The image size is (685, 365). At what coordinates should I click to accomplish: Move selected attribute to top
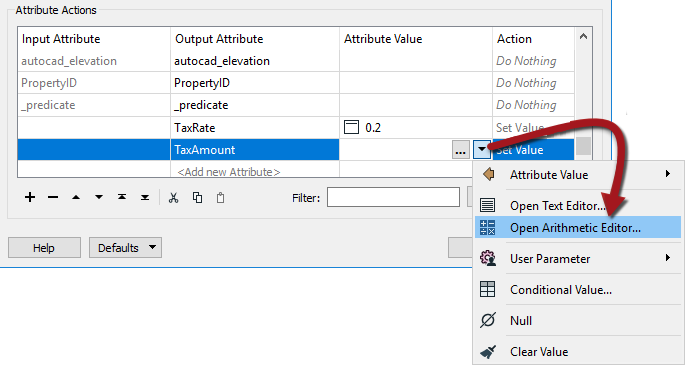point(122,197)
